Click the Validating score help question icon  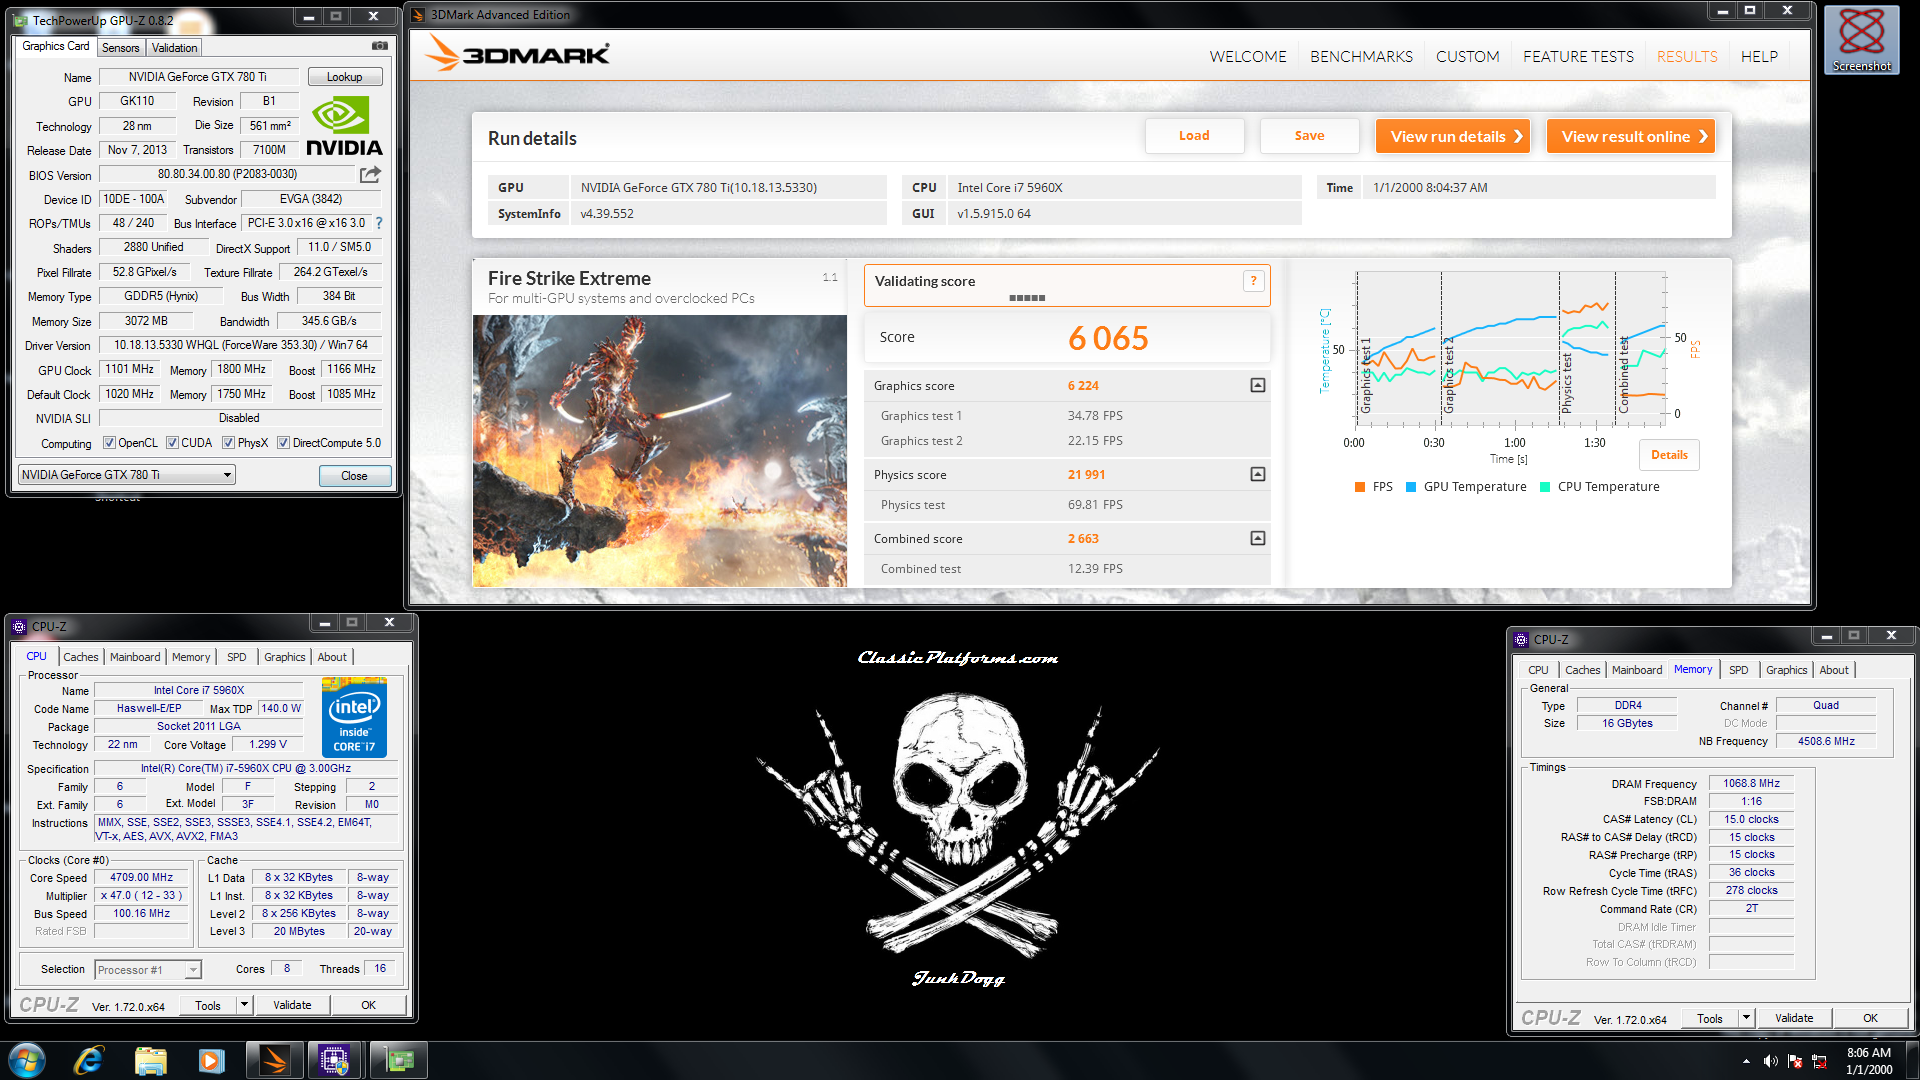(x=1253, y=281)
